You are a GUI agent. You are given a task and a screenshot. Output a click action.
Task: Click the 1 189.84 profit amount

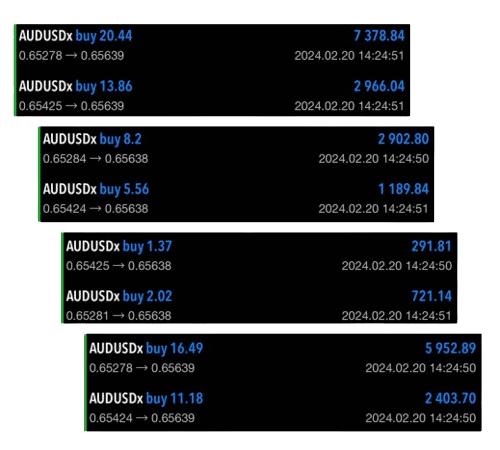(x=403, y=189)
